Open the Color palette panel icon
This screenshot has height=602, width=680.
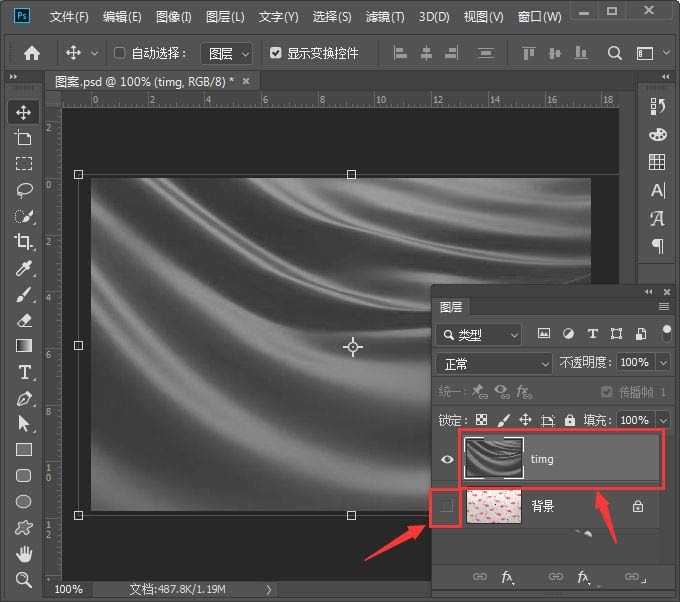(x=657, y=134)
